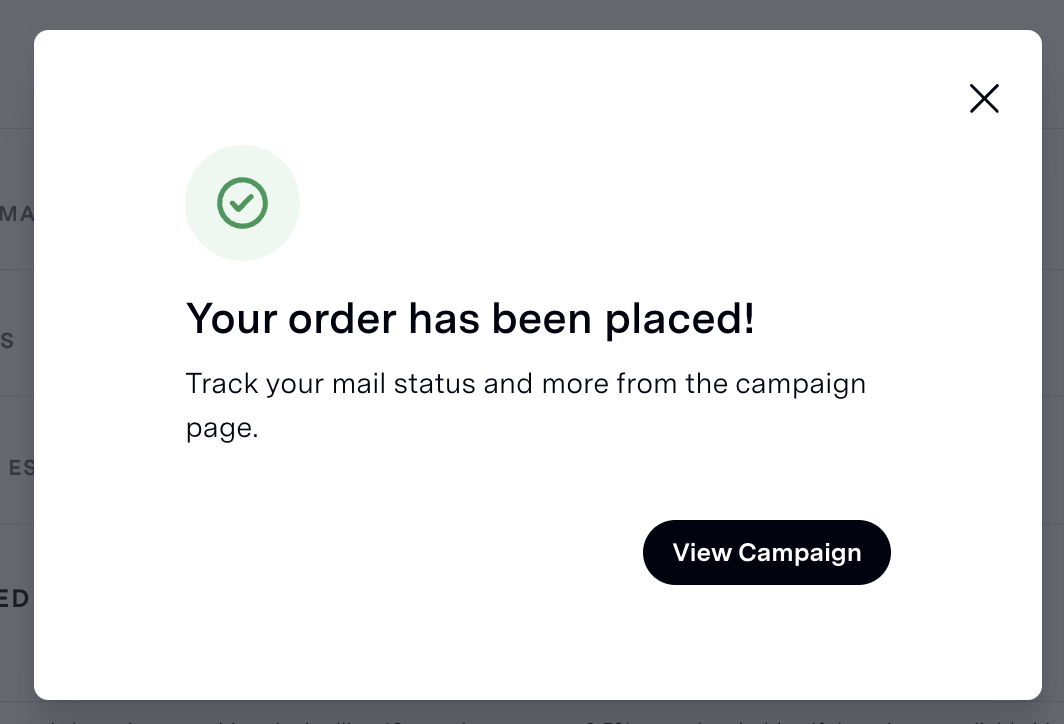Click the 'Track your mail status' description text

(526, 405)
